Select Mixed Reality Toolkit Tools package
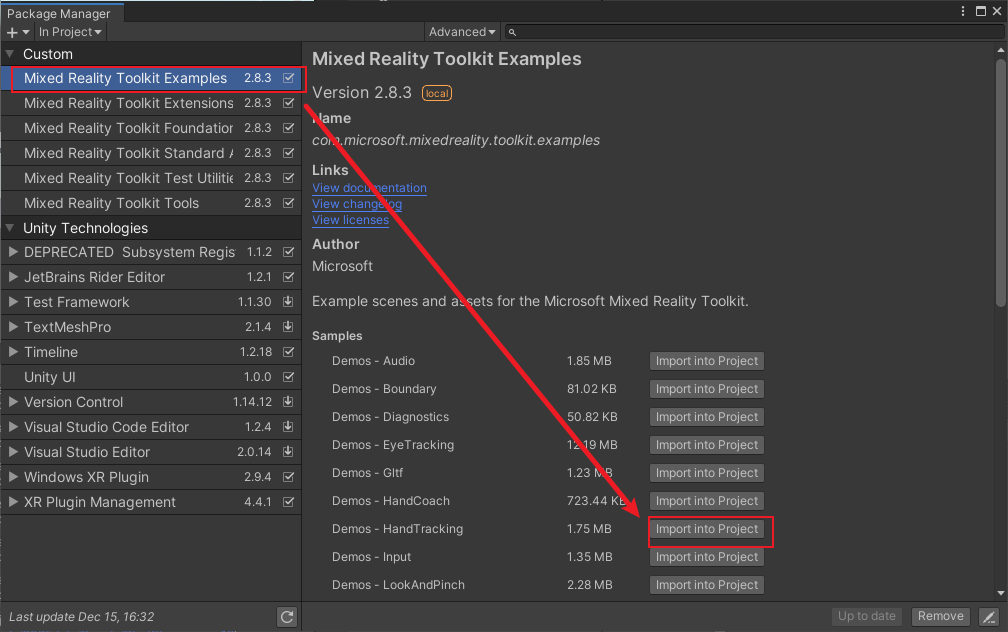The width and height of the screenshot is (1008, 632). (x=151, y=203)
